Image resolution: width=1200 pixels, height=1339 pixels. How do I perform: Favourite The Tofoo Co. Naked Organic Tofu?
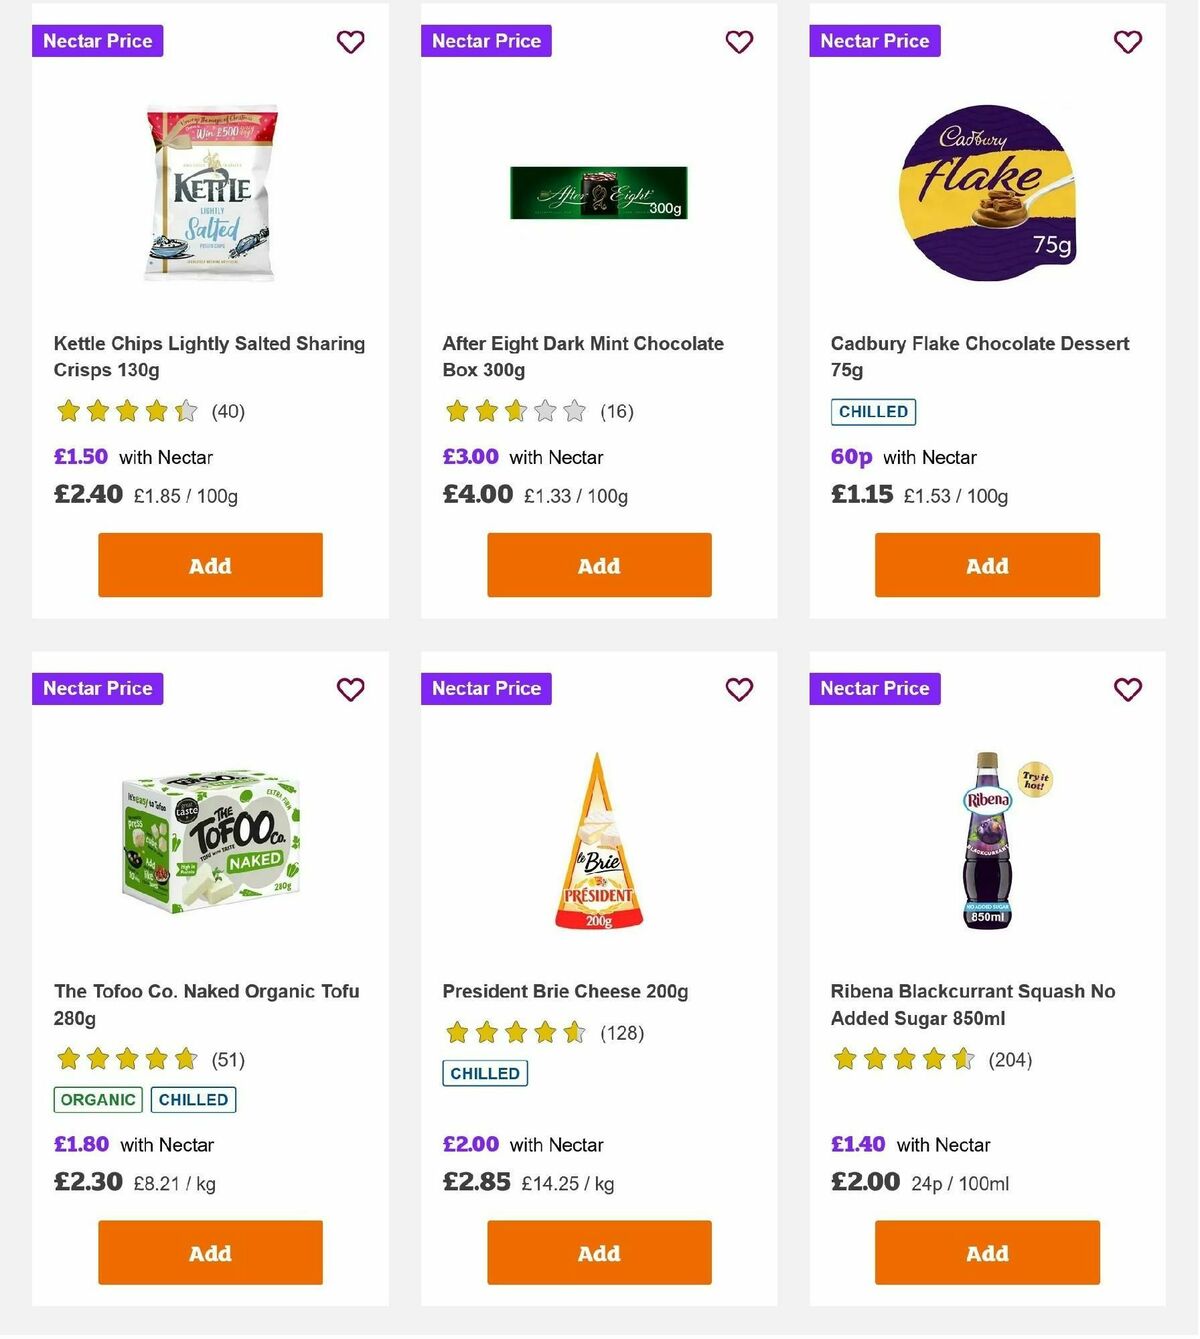click(350, 689)
